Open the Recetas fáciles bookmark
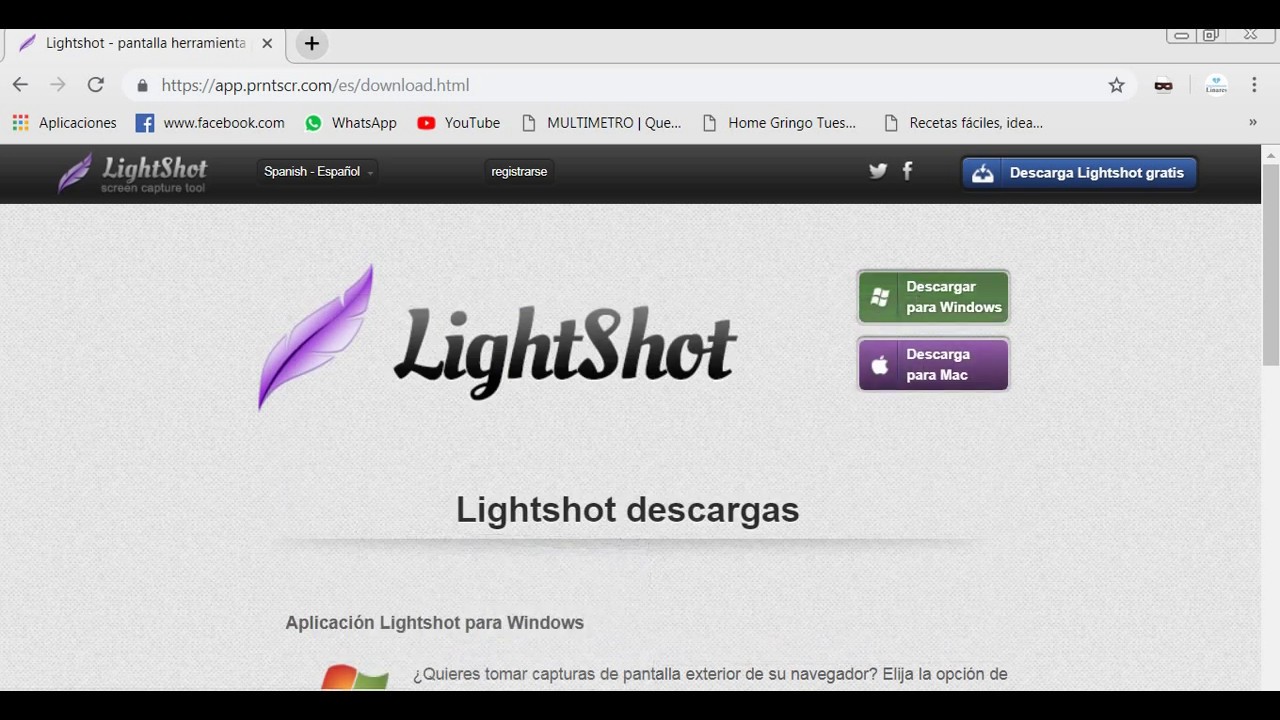1280x720 pixels. point(964,123)
